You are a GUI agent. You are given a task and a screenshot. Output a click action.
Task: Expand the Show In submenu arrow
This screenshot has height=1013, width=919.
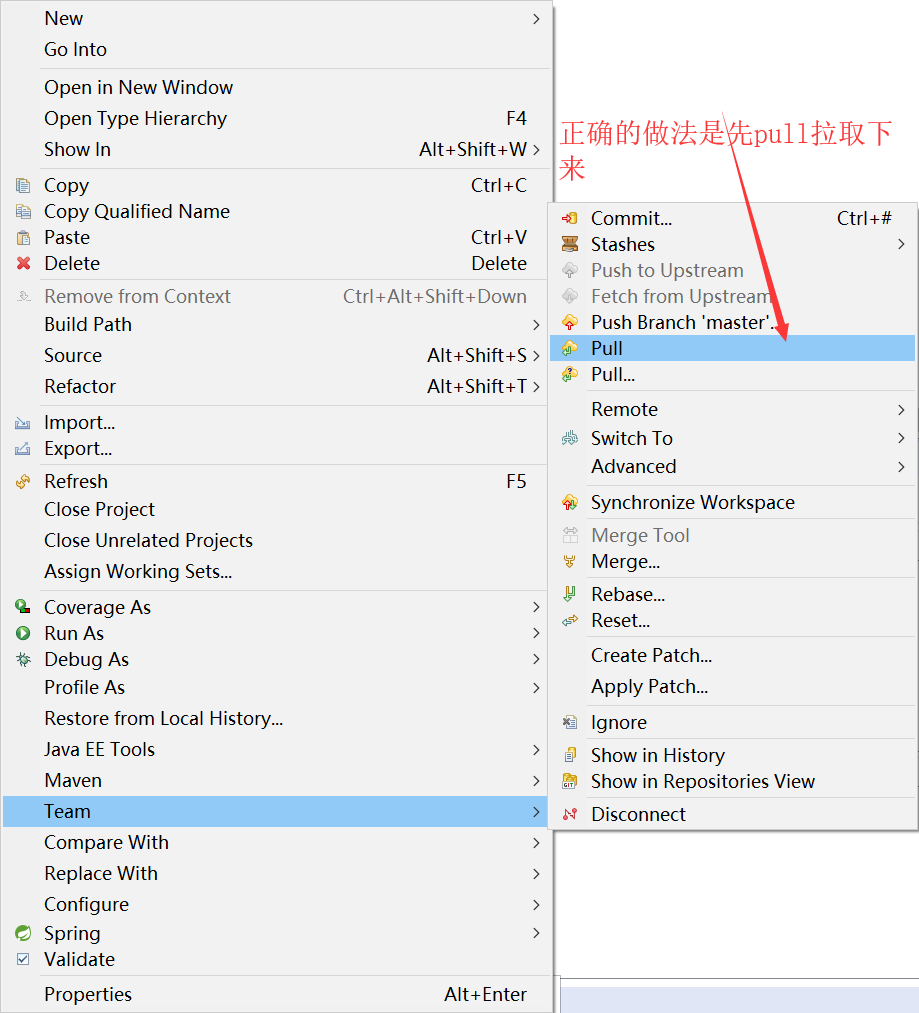(536, 150)
